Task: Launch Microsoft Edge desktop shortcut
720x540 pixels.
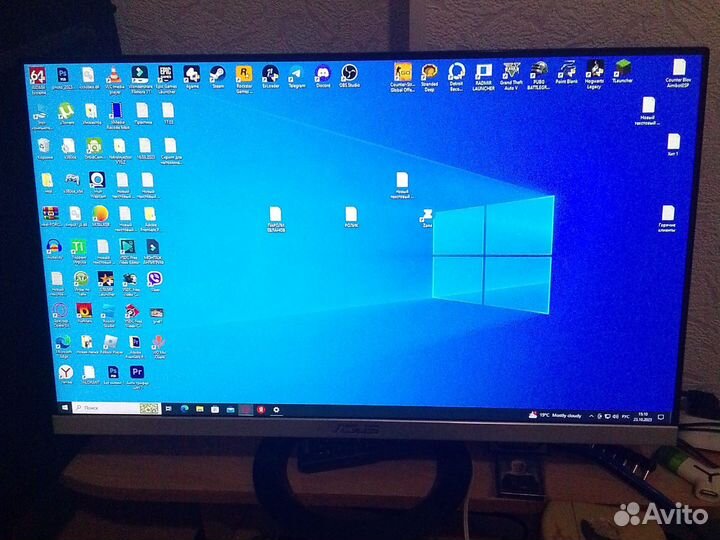Action: point(63,347)
